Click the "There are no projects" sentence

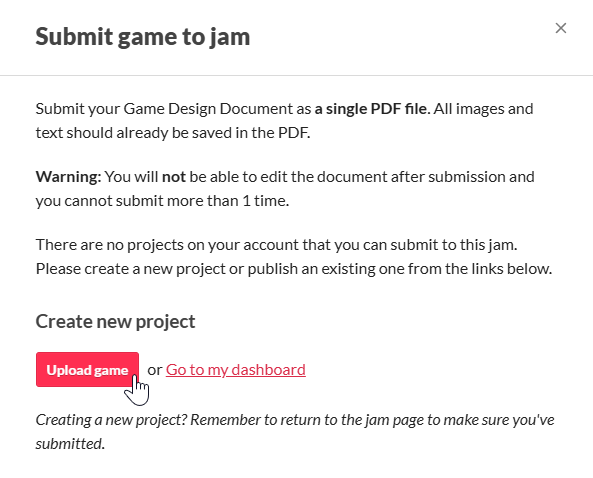[x=276, y=245]
